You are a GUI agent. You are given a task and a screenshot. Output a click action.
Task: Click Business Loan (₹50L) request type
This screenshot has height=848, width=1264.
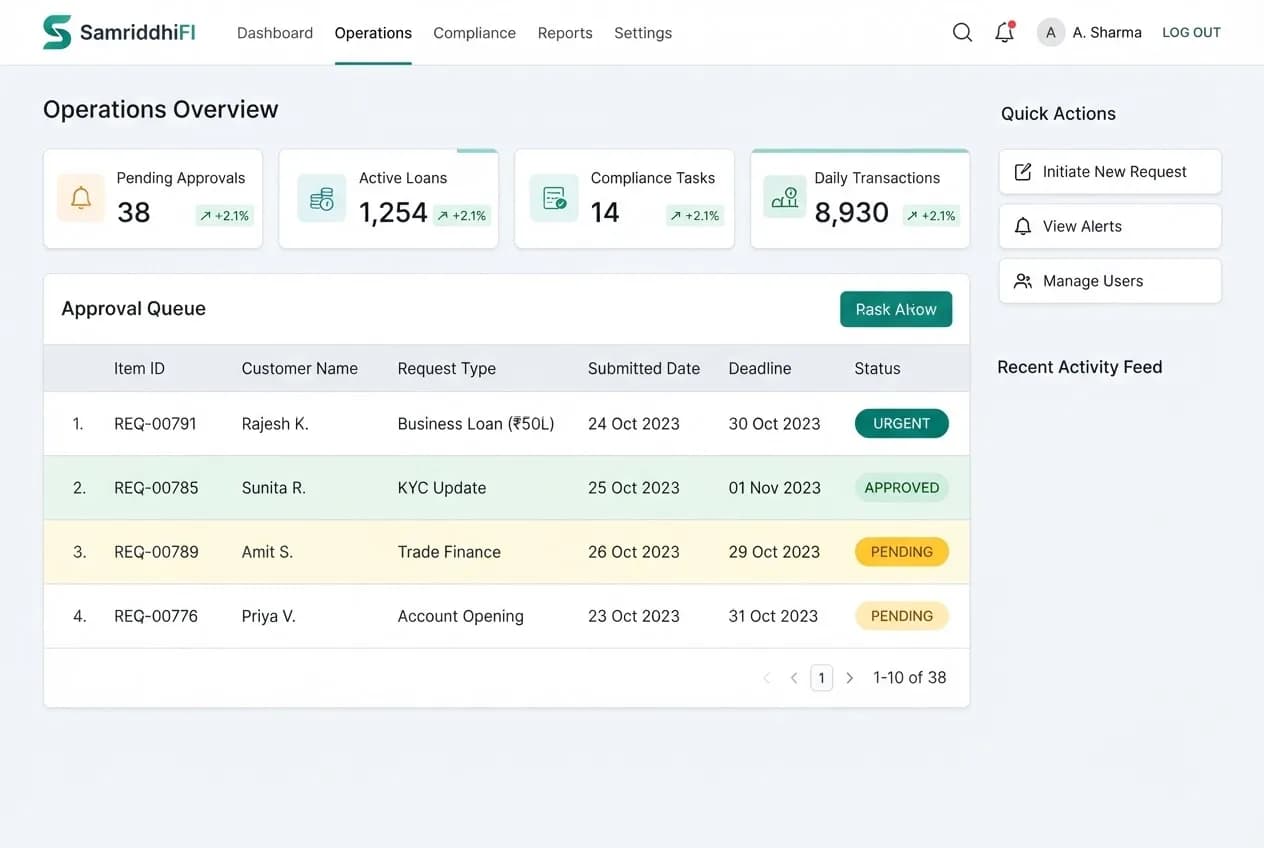(x=476, y=424)
